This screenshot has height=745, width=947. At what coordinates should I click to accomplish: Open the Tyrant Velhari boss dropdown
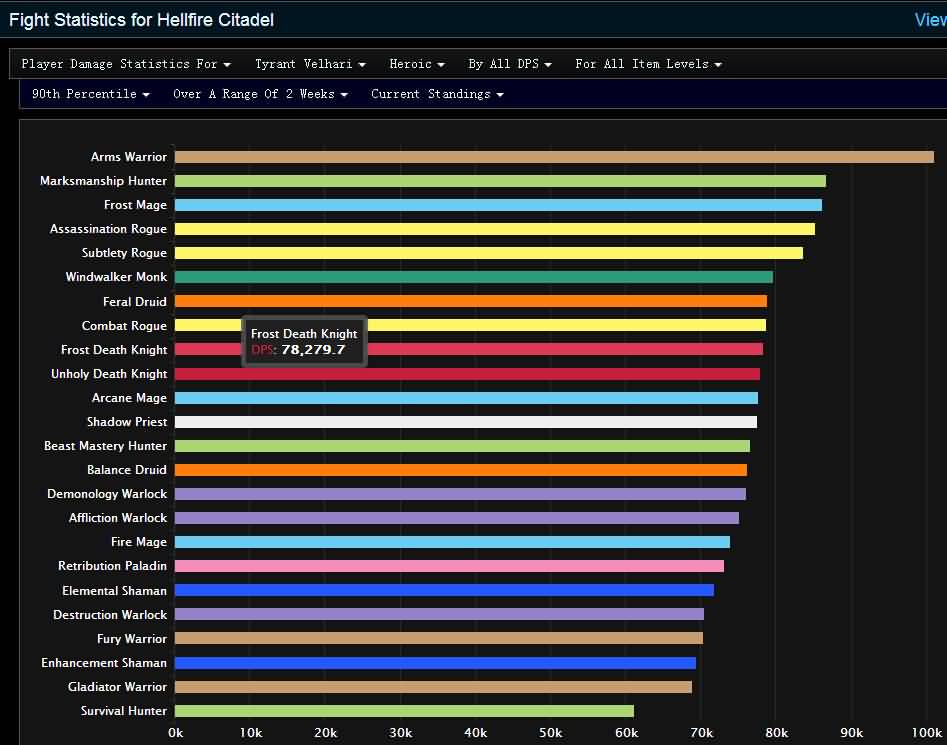(x=310, y=64)
